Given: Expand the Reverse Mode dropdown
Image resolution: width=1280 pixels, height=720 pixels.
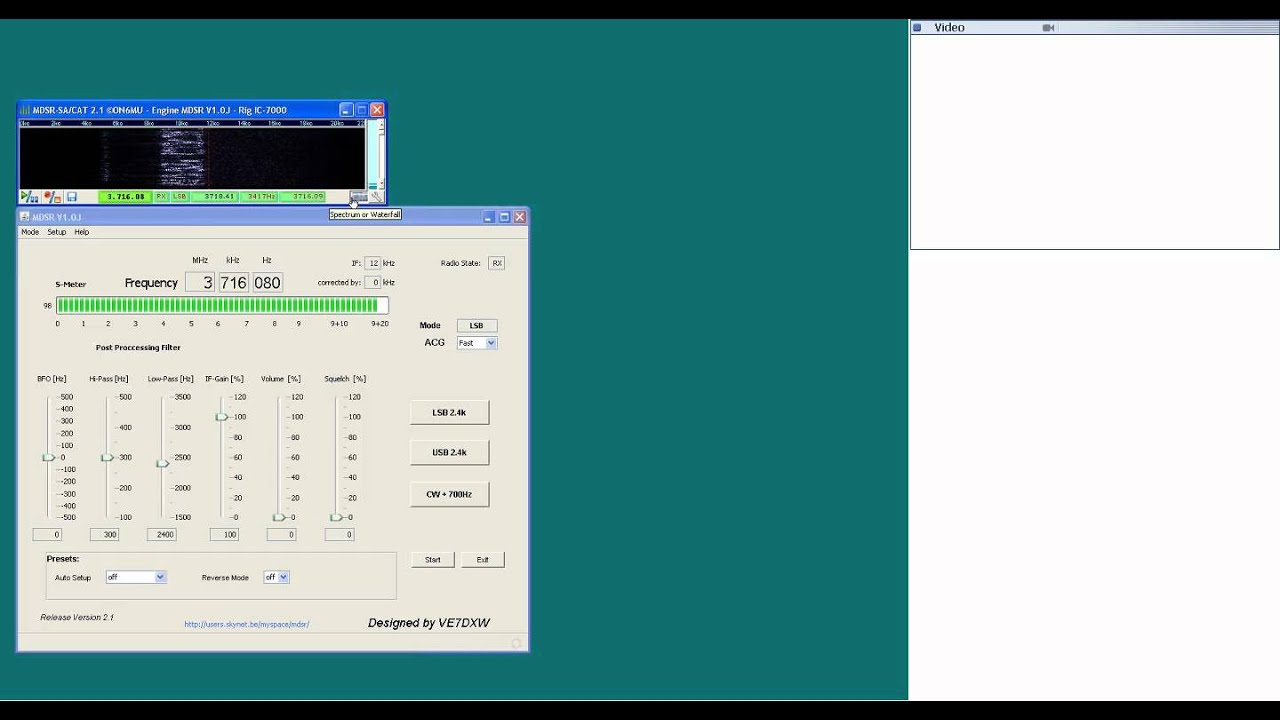Looking at the screenshot, I should pyautogui.click(x=284, y=577).
